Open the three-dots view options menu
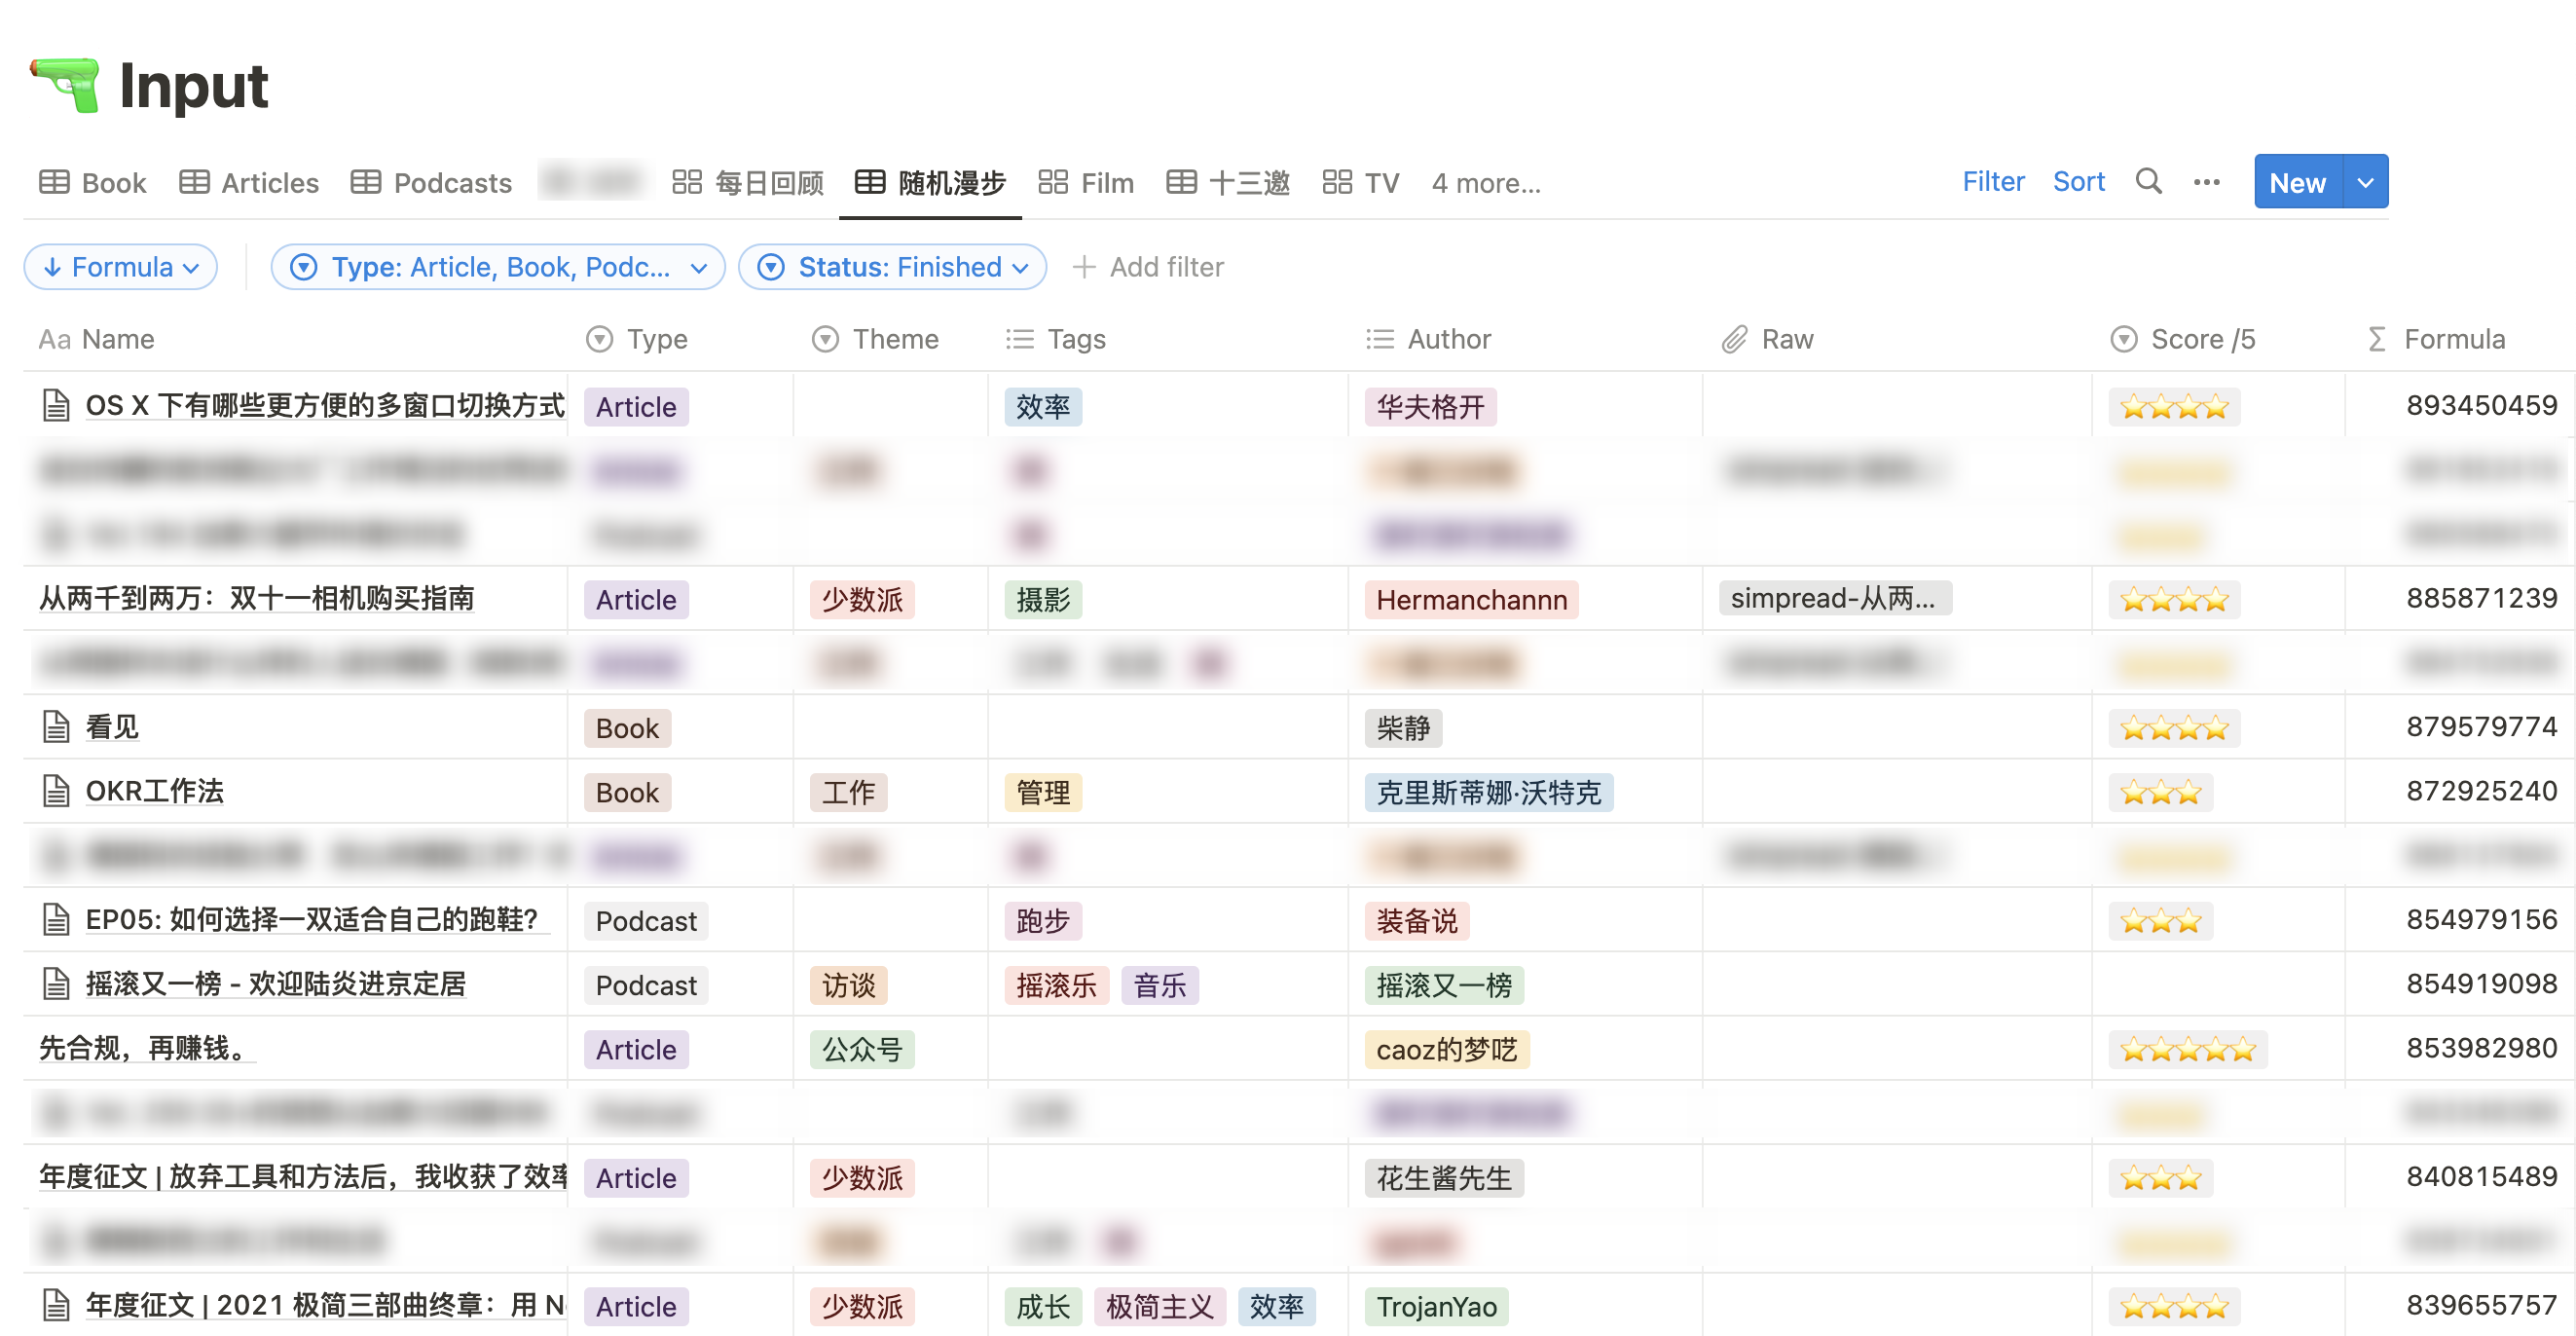This screenshot has width=2576, height=1336. (x=2206, y=182)
